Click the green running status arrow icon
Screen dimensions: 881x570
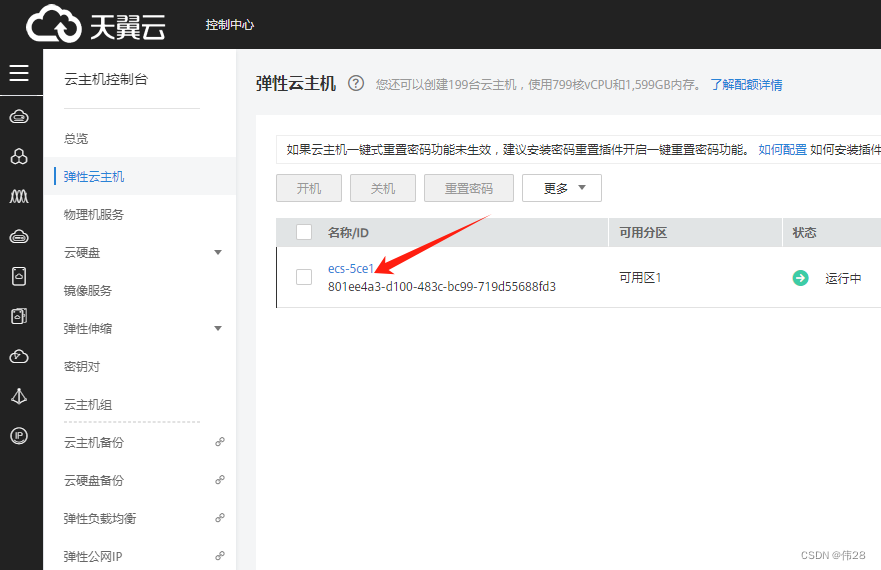pos(800,278)
